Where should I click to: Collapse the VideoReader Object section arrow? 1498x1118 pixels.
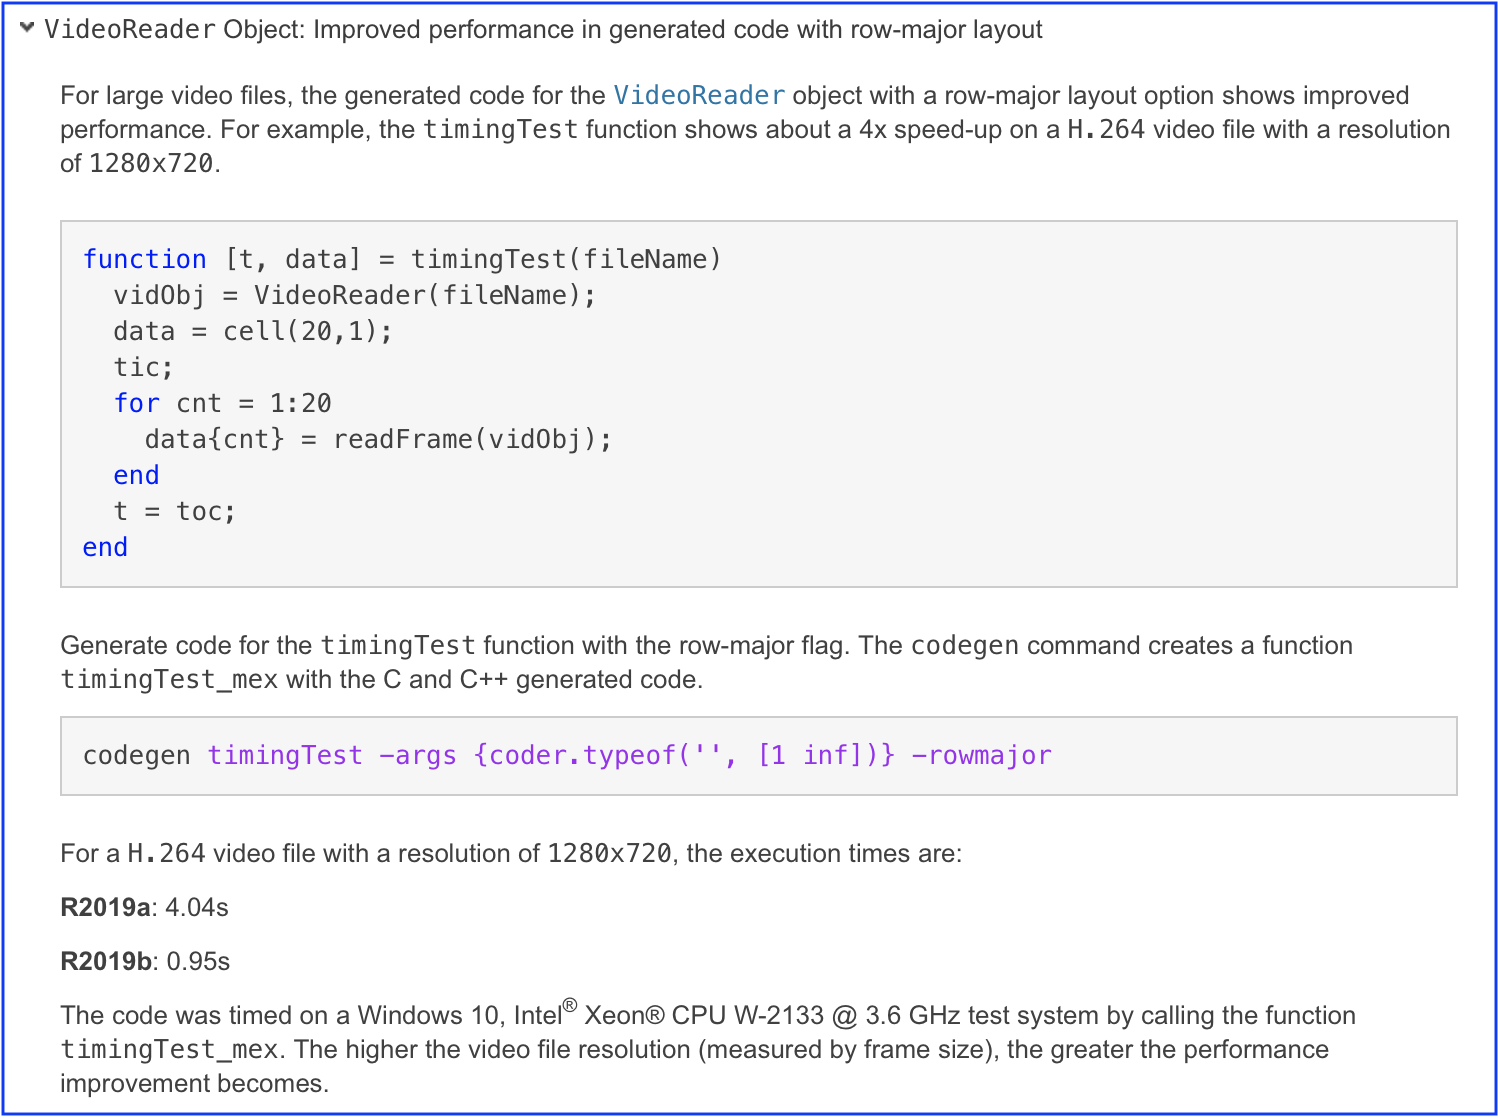(x=27, y=28)
